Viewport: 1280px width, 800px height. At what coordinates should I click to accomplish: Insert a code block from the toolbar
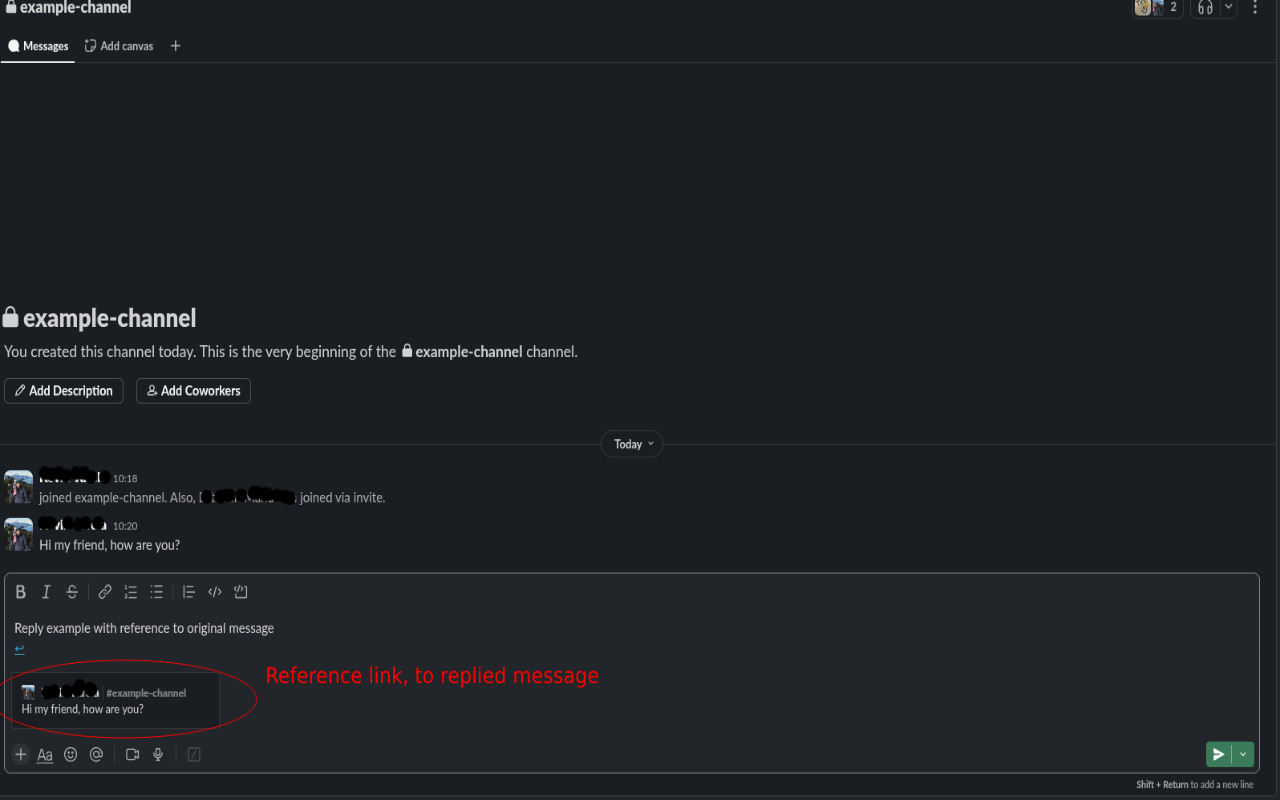coord(241,592)
